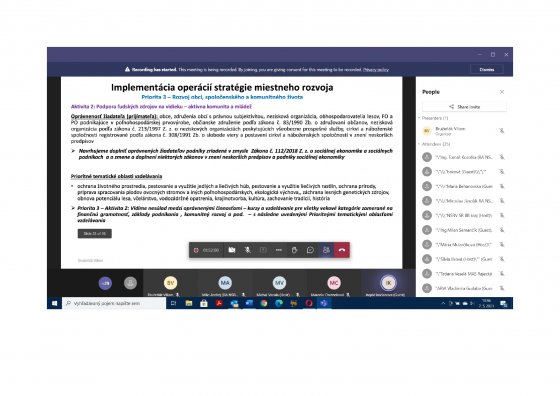The width and height of the screenshot is (560, 396).
Task: Click the slide number indicator on the shared slide
Action: click(x=95, y=234)
